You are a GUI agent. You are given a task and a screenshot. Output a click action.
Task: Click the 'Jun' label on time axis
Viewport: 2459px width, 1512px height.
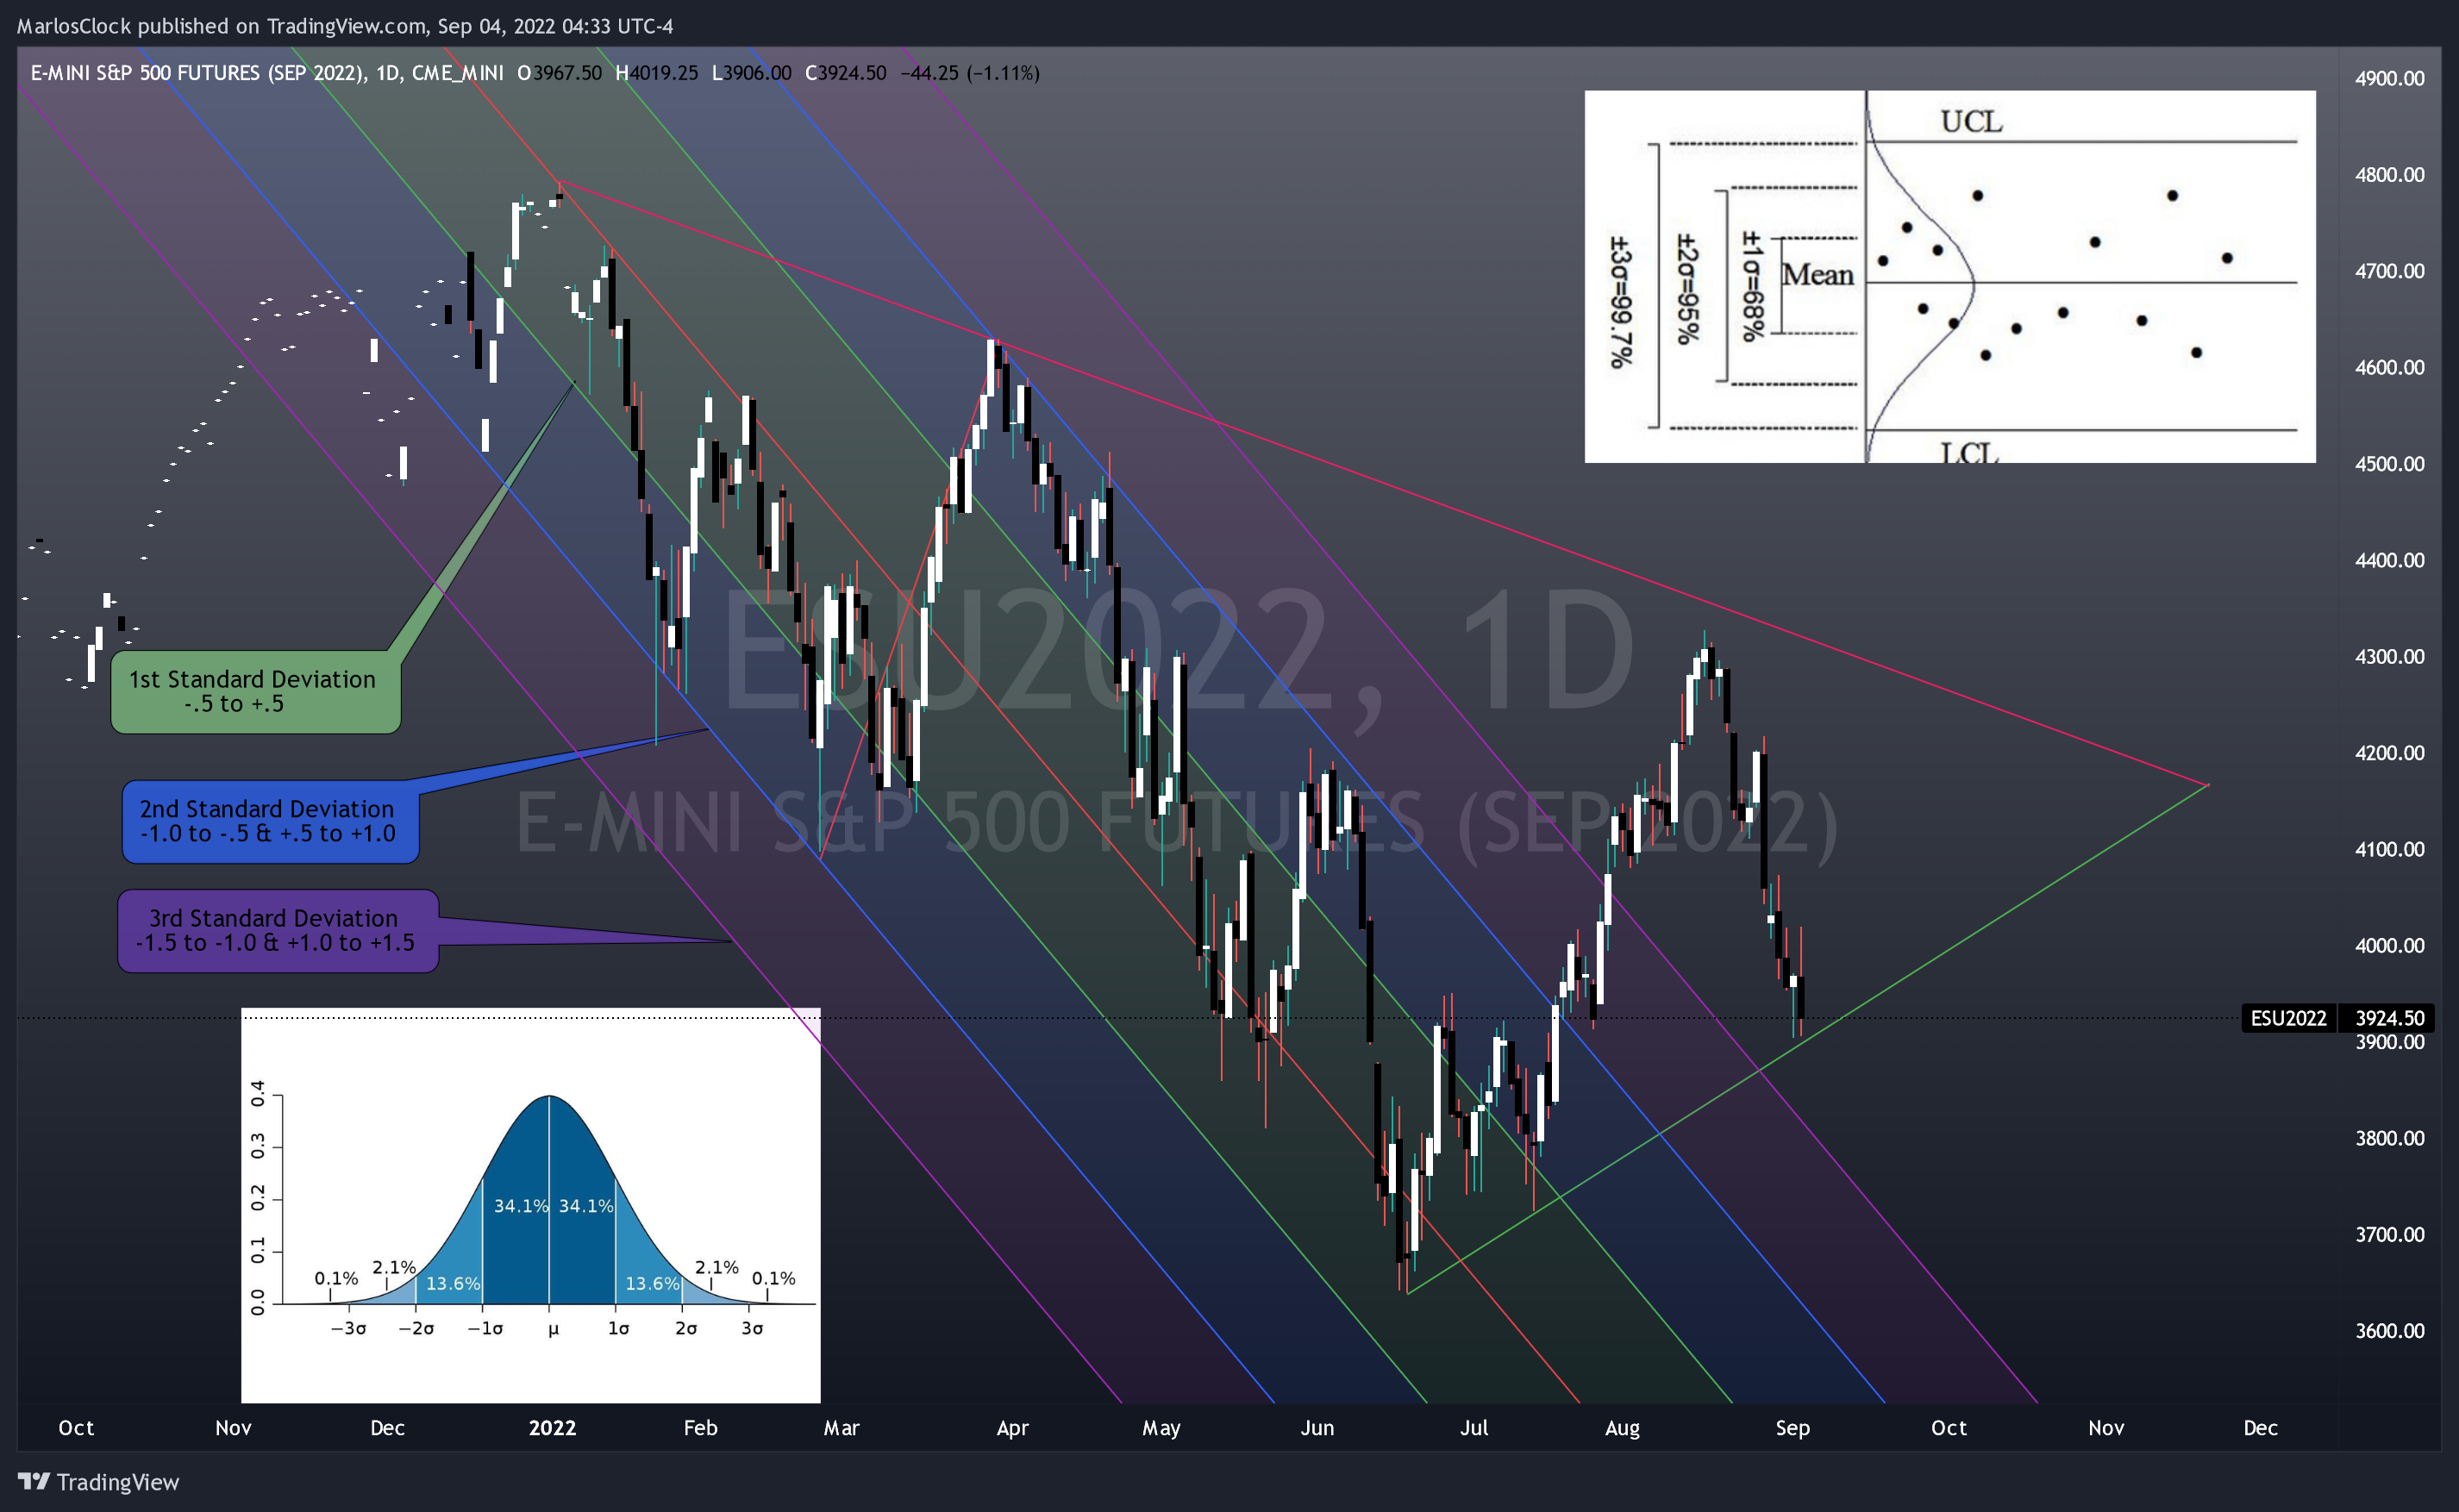(1317, 1428)
